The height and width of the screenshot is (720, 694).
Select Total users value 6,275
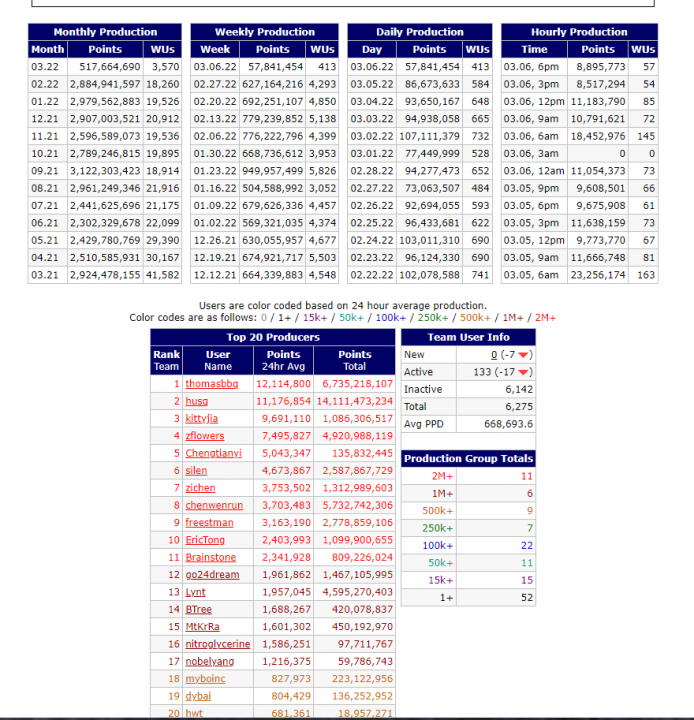click(x=519, y=407)
